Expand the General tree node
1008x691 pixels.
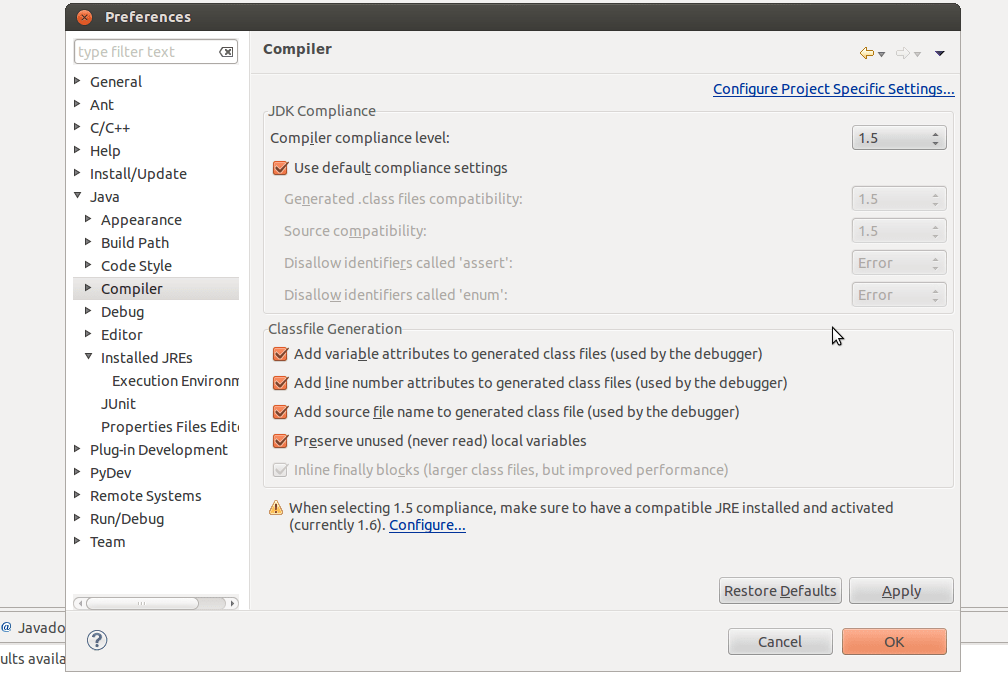point(77,81)
